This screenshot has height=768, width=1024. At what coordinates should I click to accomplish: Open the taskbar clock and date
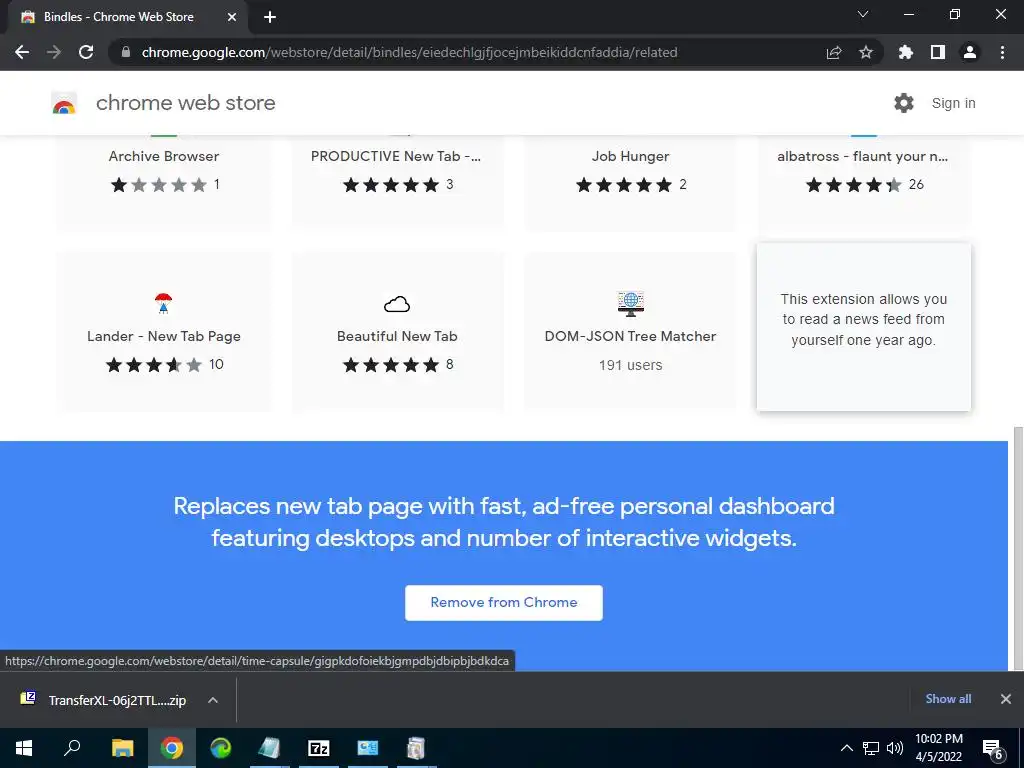coord(939,748)
